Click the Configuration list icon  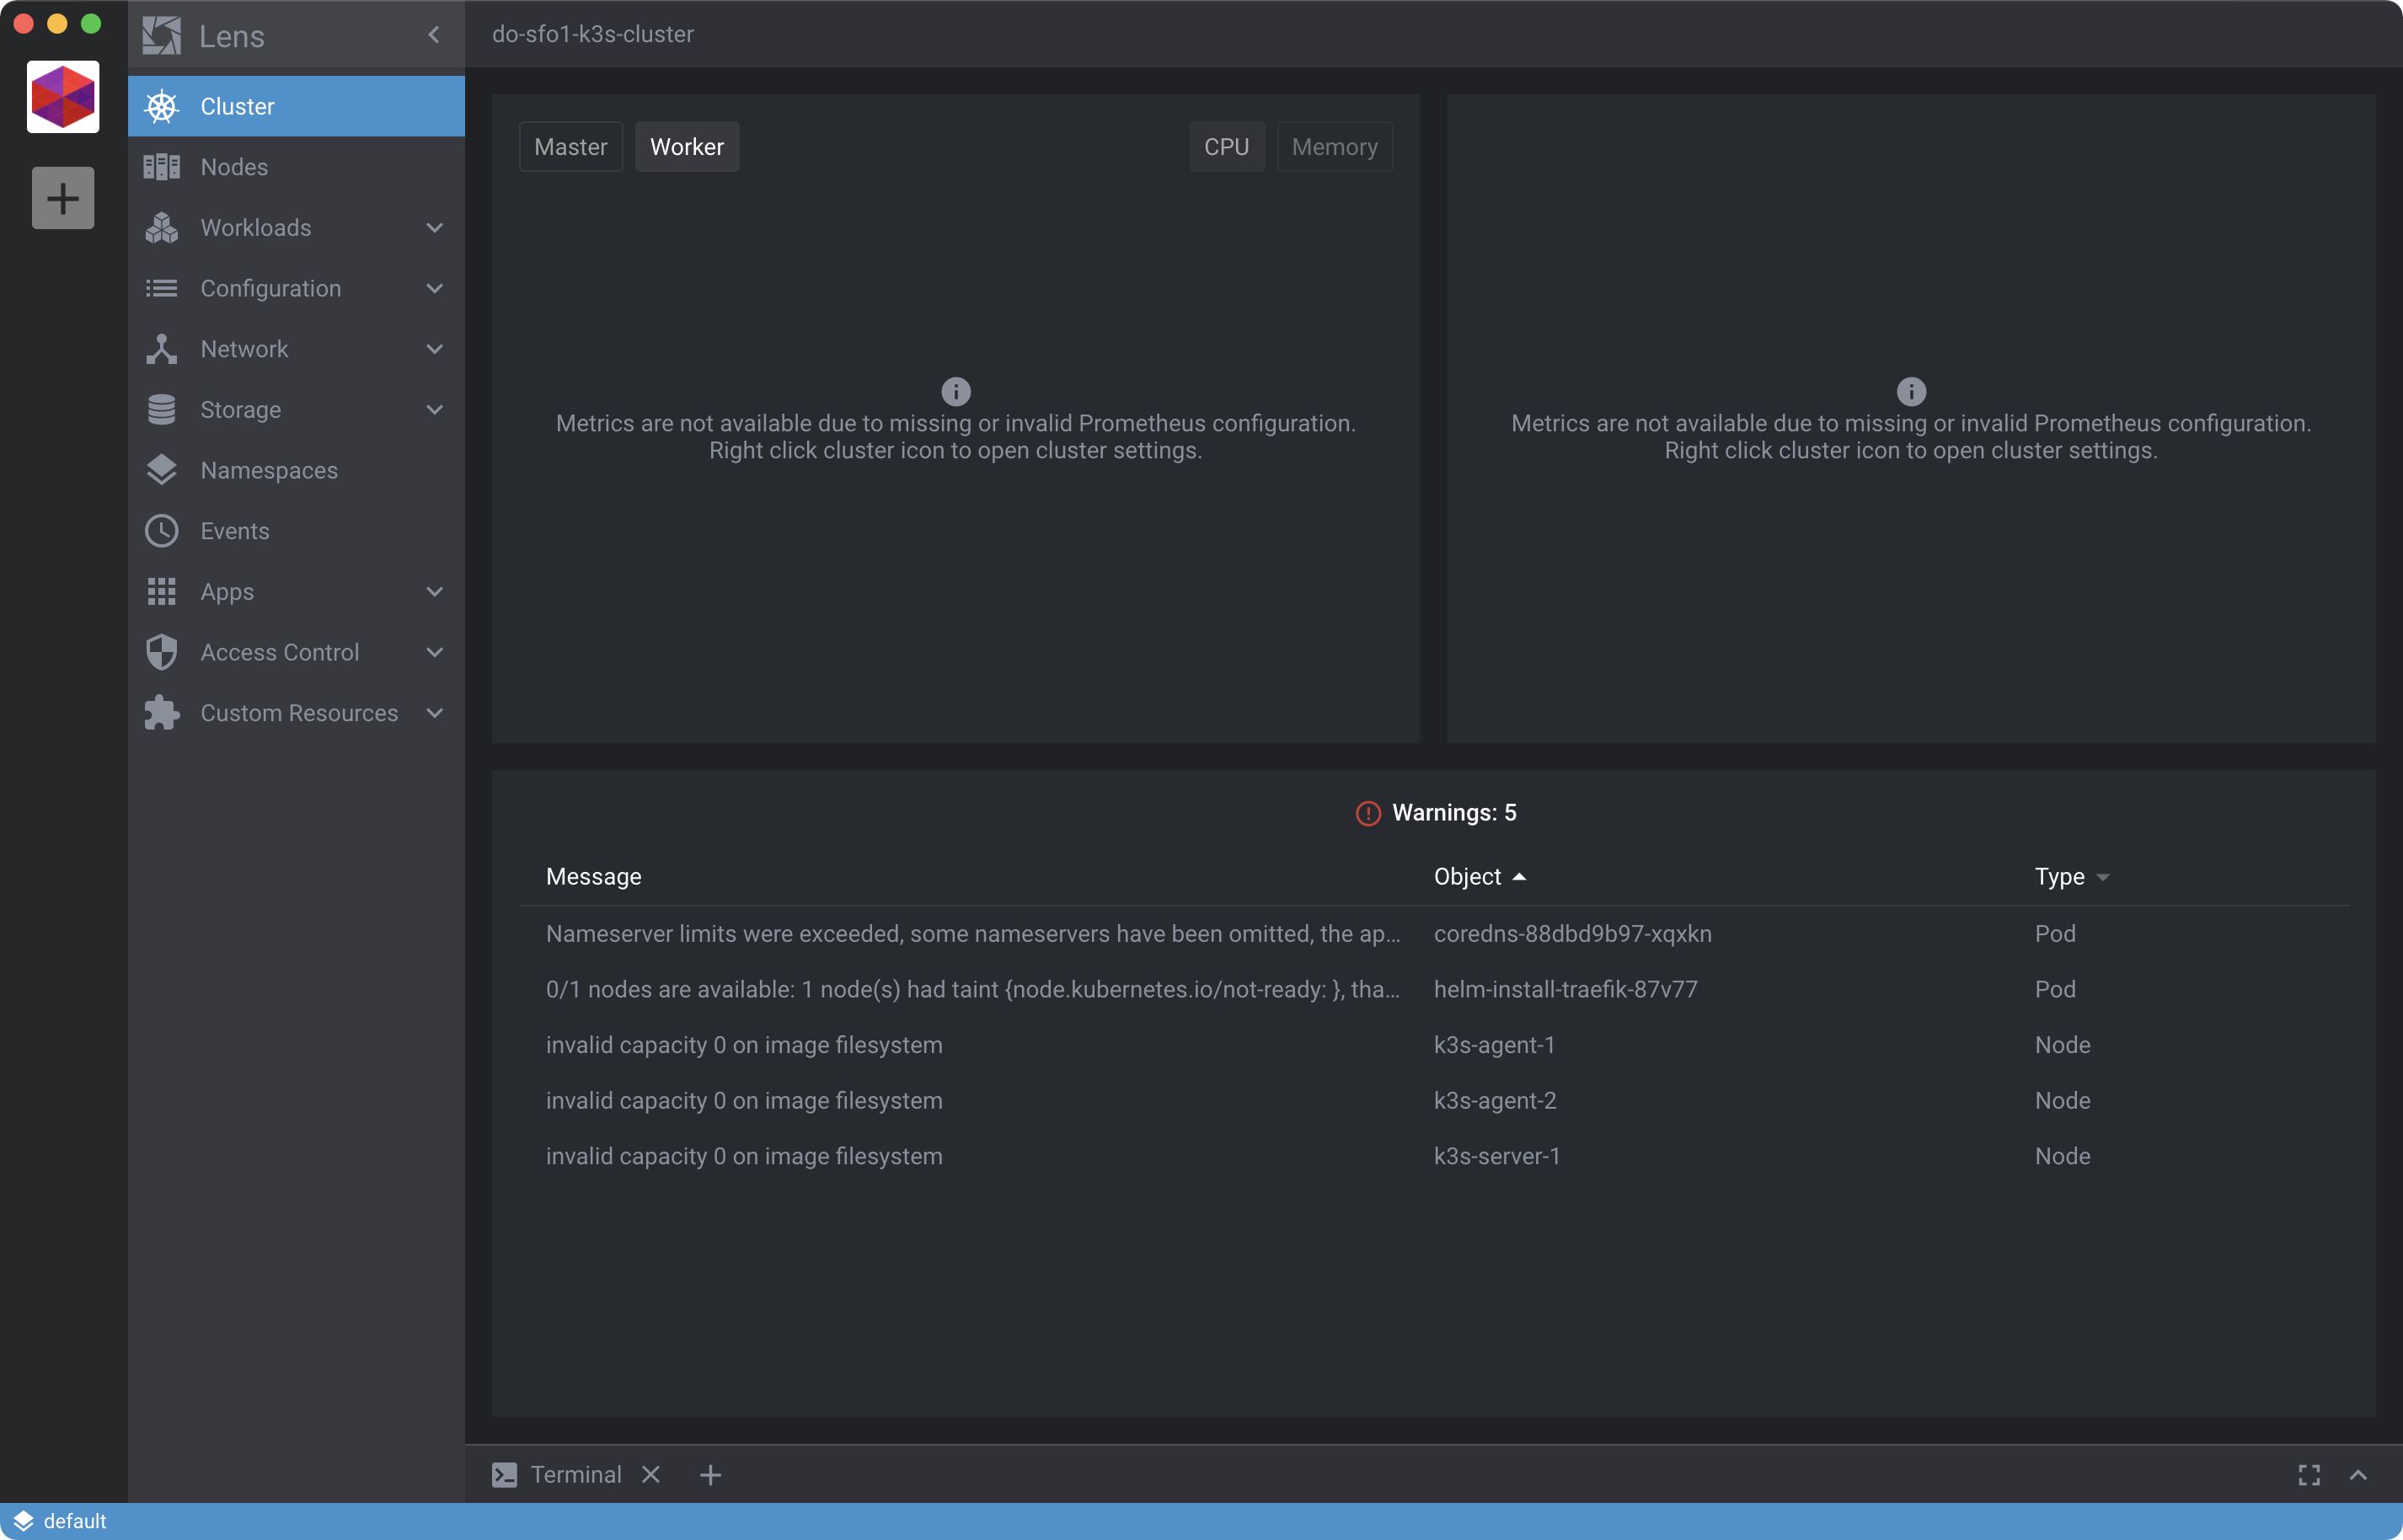pyautogui.click(x=161, y=288)
